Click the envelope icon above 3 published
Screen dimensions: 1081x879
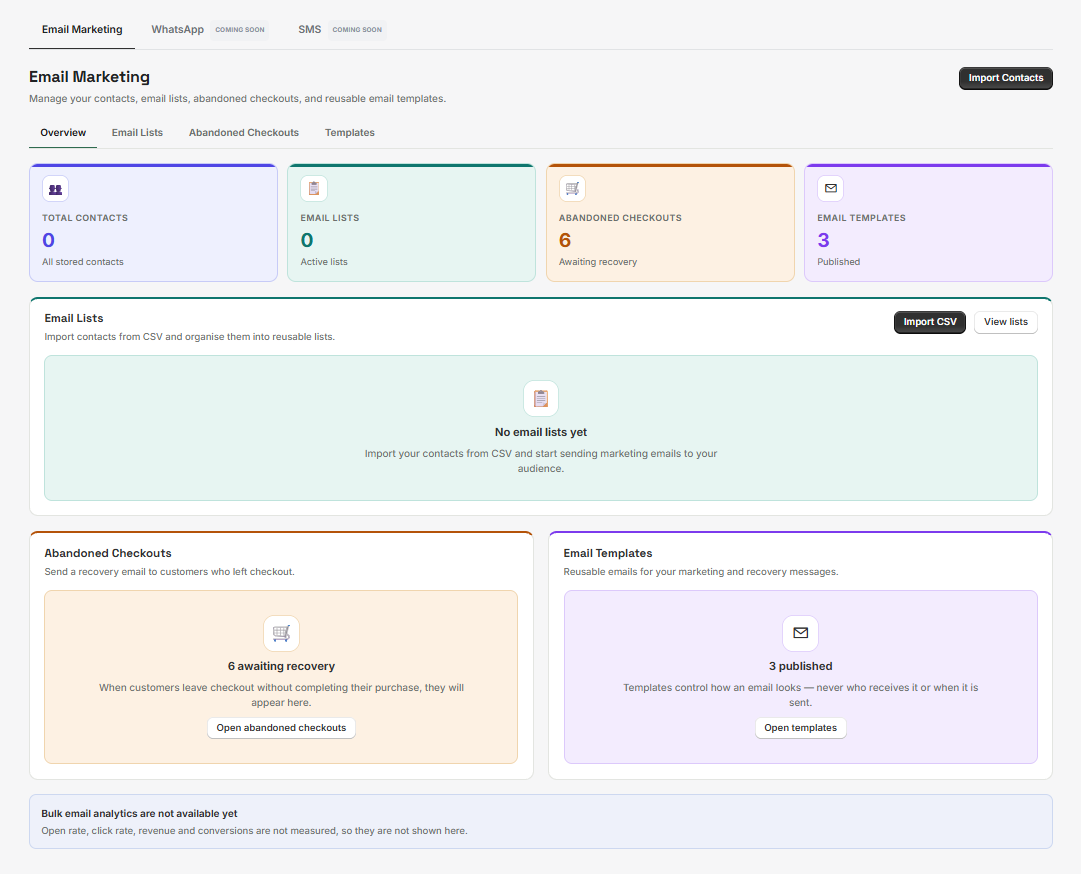tap(800, 636)
